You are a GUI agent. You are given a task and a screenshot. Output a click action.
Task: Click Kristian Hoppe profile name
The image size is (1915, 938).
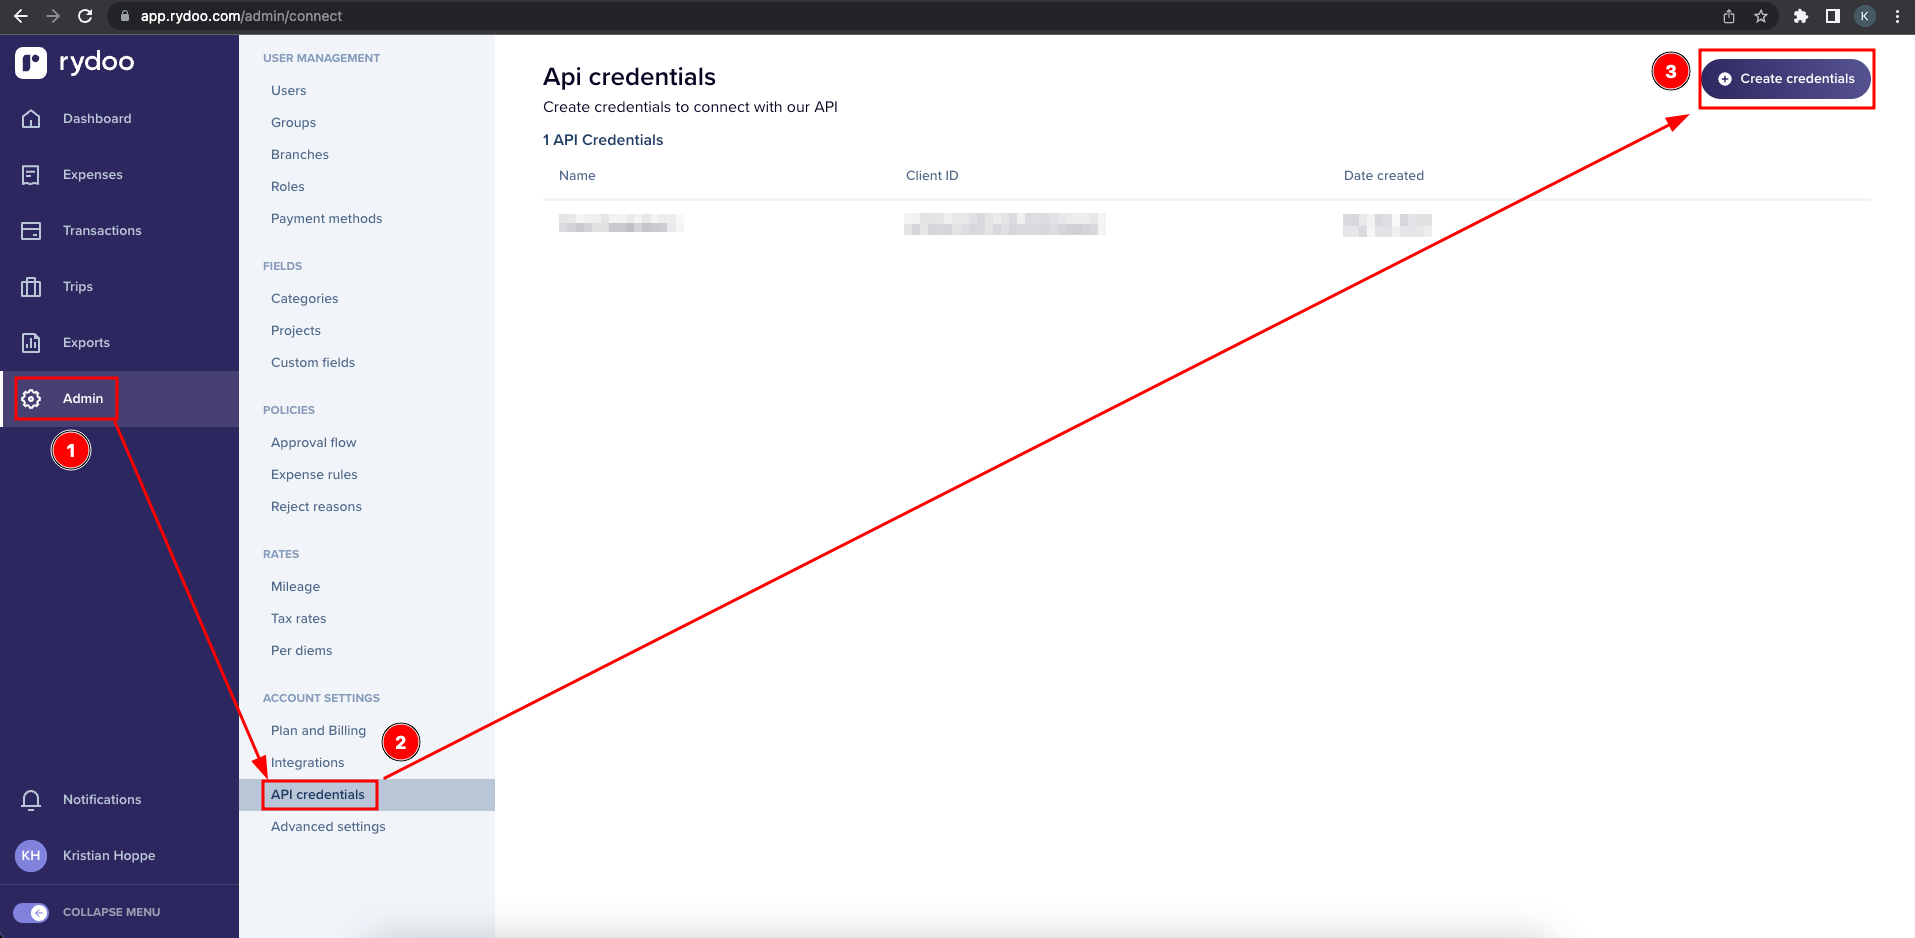pos(109,856)
